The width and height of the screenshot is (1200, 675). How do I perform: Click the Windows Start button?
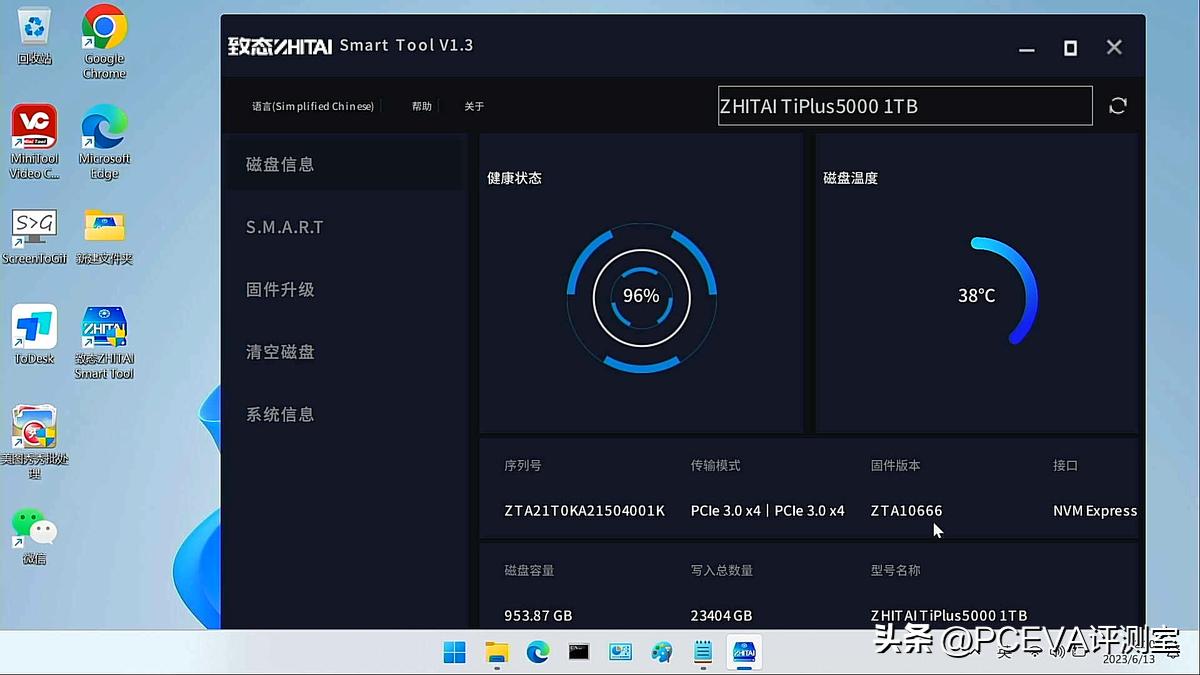point(454,652)
